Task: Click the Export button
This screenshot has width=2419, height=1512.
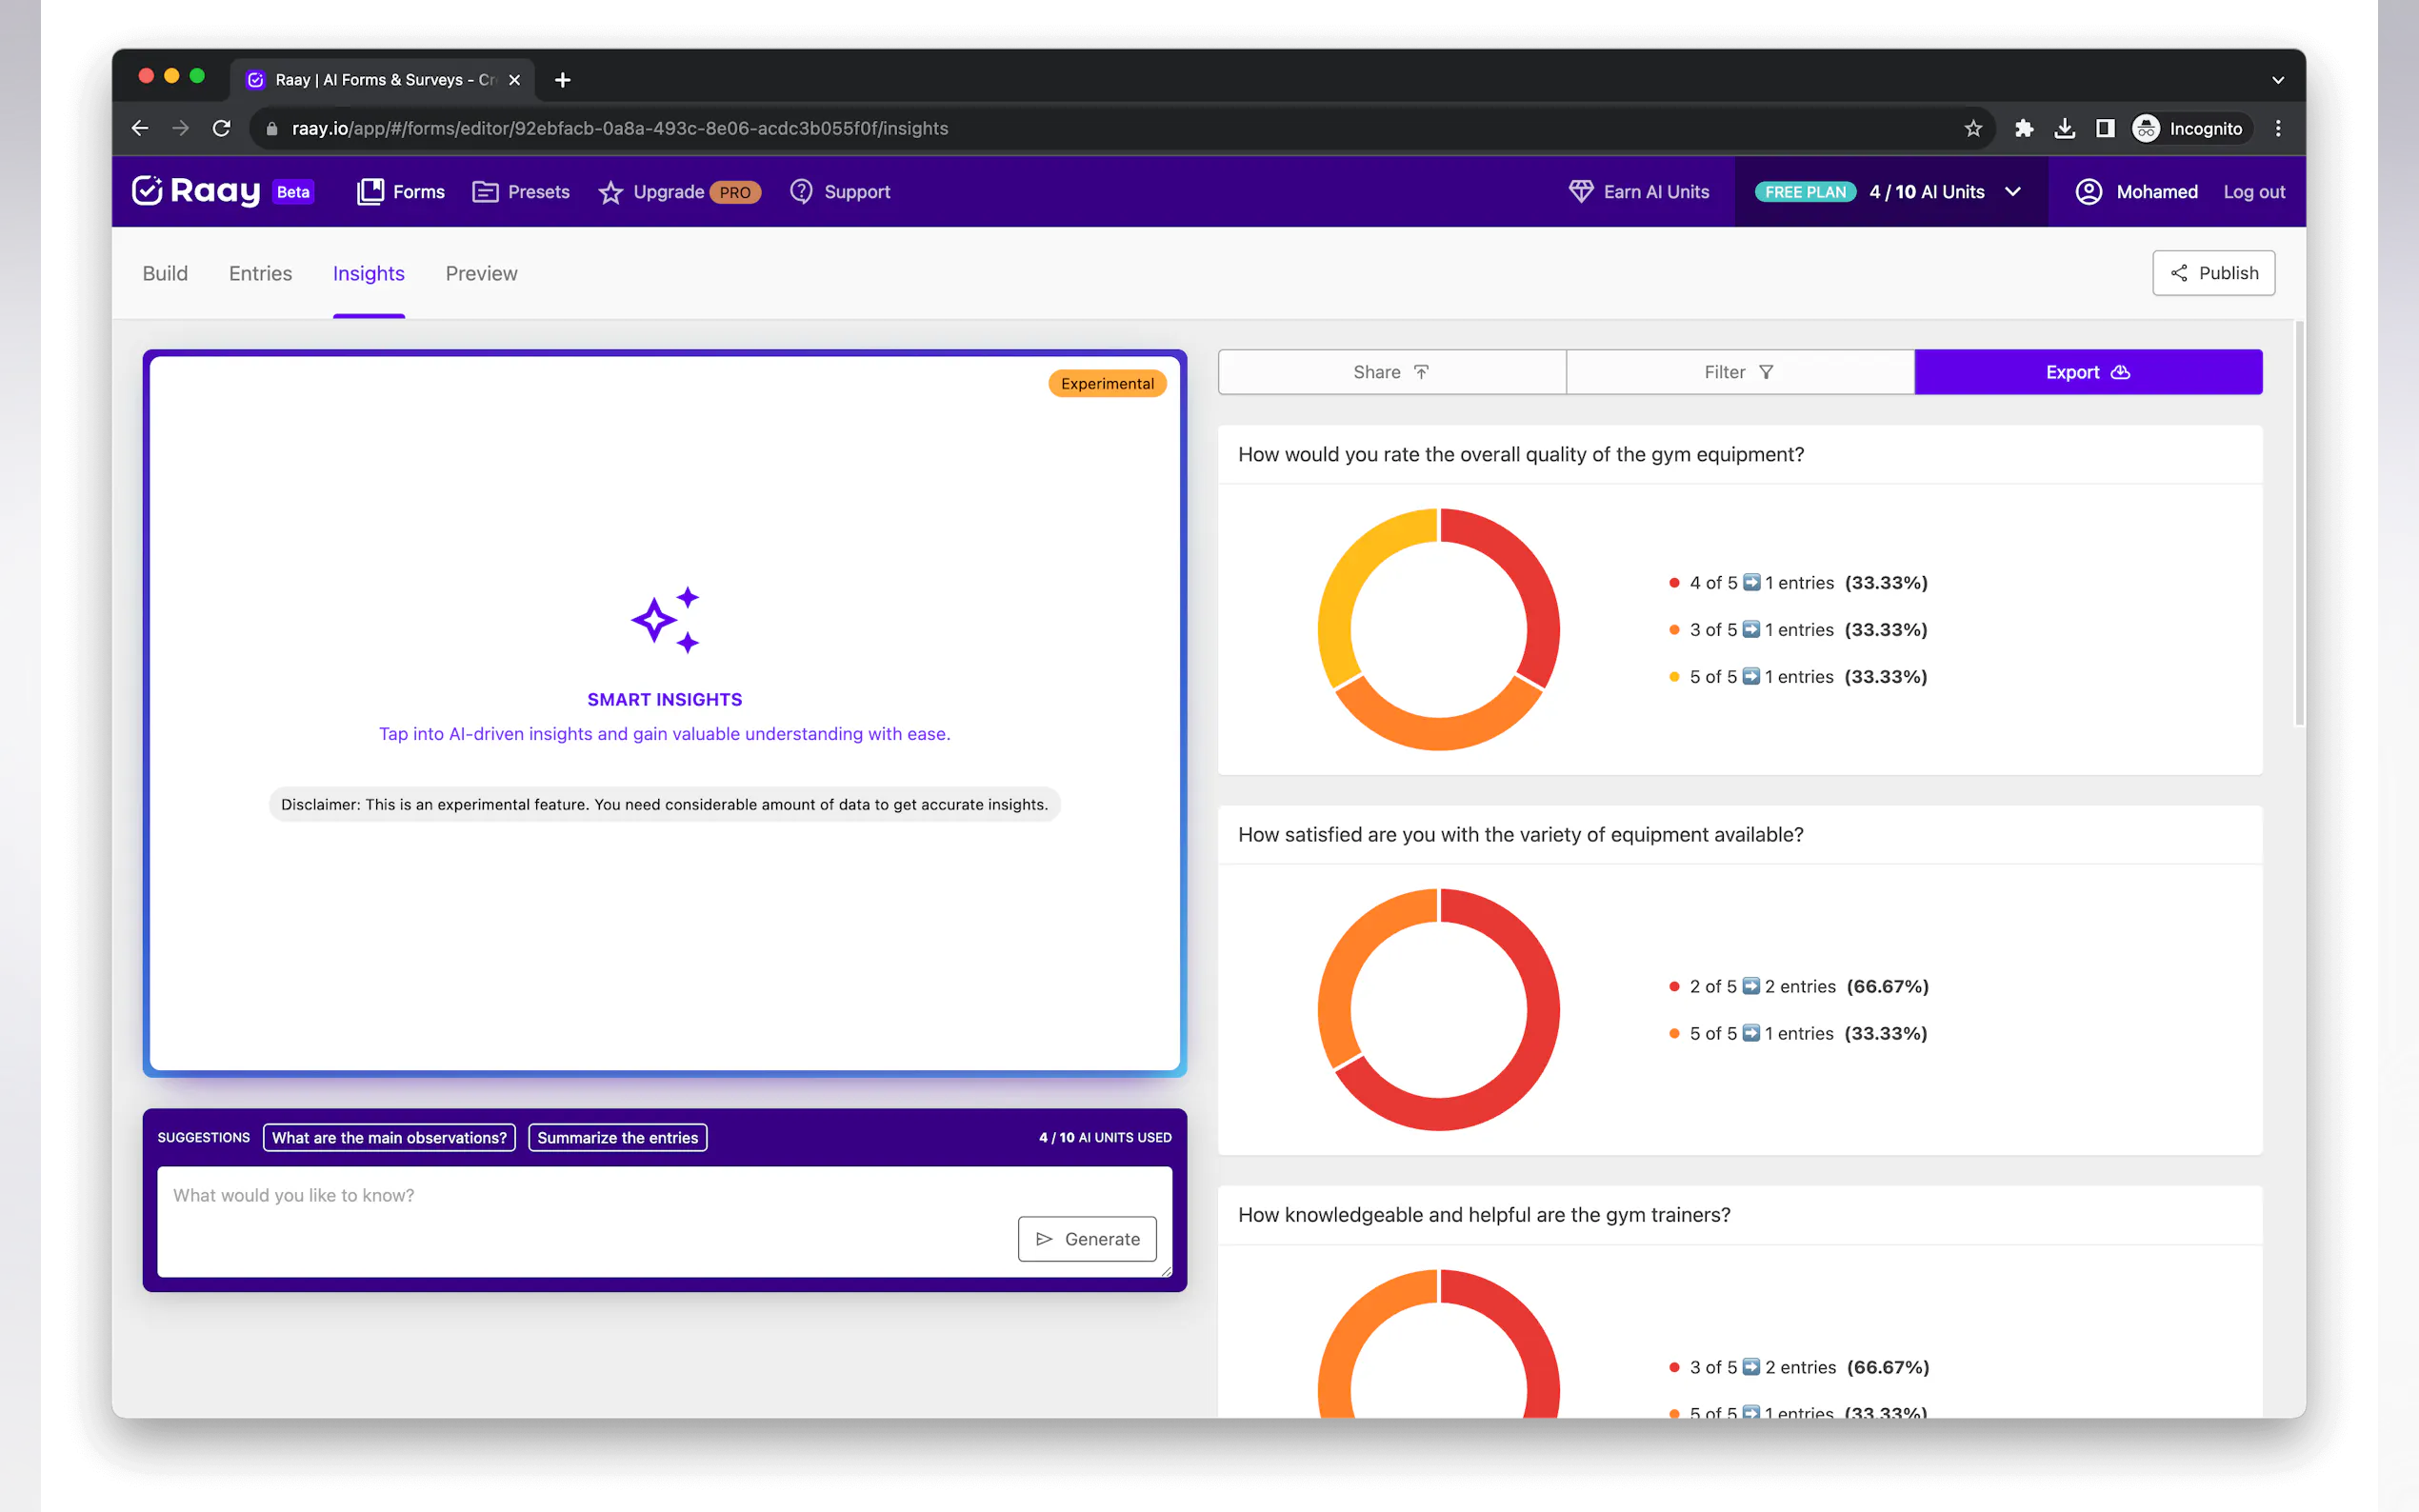Action: coord(2087,372)
